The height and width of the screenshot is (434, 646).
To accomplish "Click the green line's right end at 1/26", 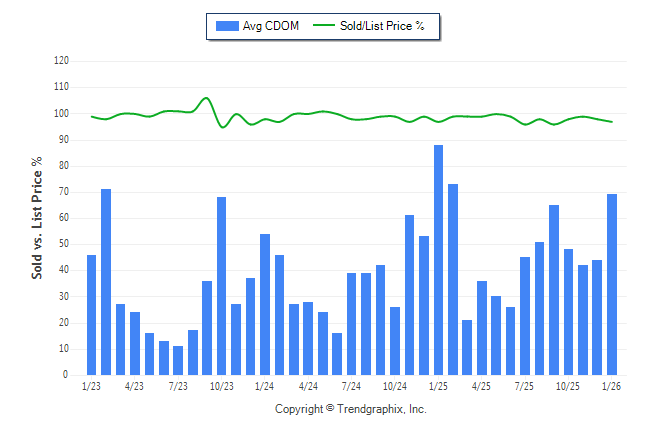I will pyautogui.click(x=612, y=122).
